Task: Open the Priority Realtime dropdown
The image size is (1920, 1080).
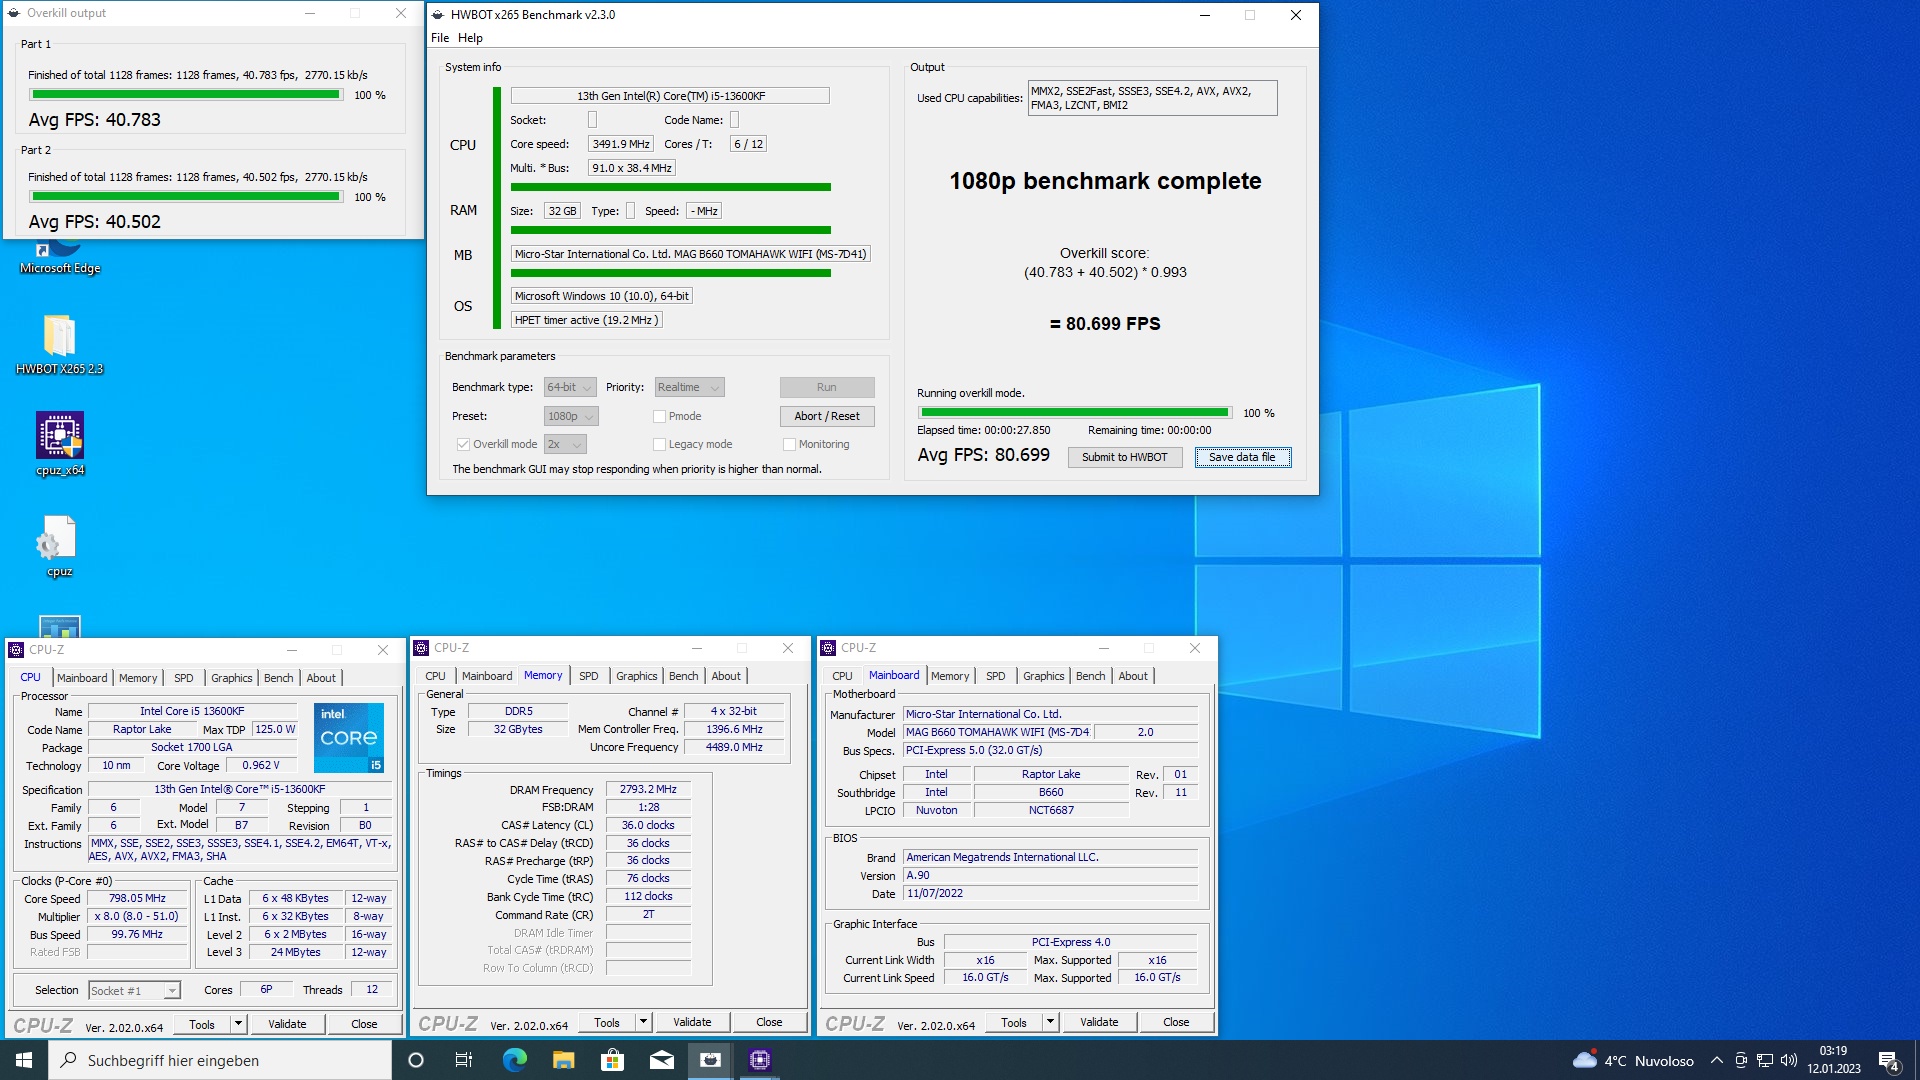Action: pos(689,387)
